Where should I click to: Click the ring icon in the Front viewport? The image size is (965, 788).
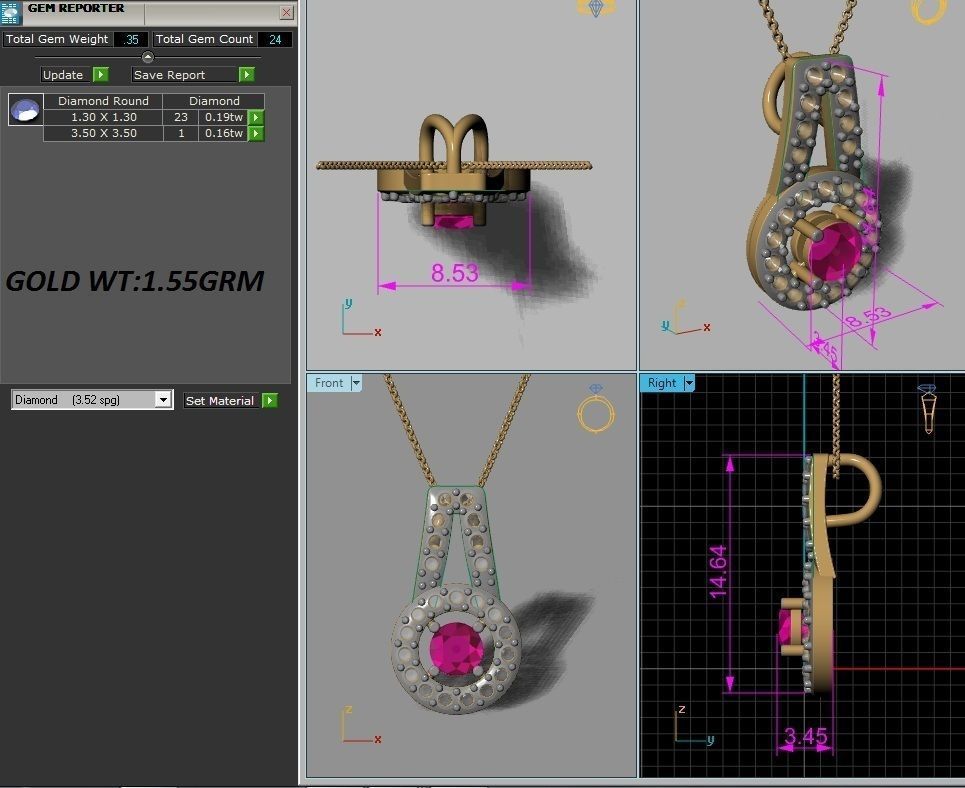pyautogui.click(x=596, y=409)
